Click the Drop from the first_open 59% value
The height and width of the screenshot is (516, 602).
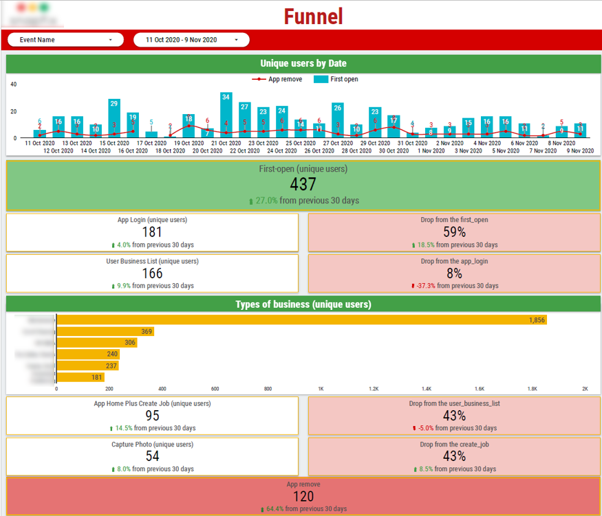454,232
